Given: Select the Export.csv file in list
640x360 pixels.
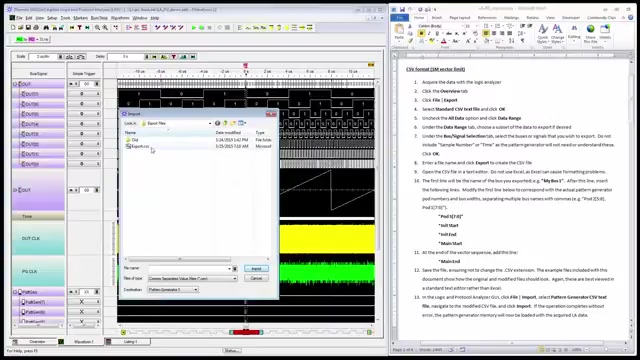Looking at the screenshot, I should tap(138, 146).
